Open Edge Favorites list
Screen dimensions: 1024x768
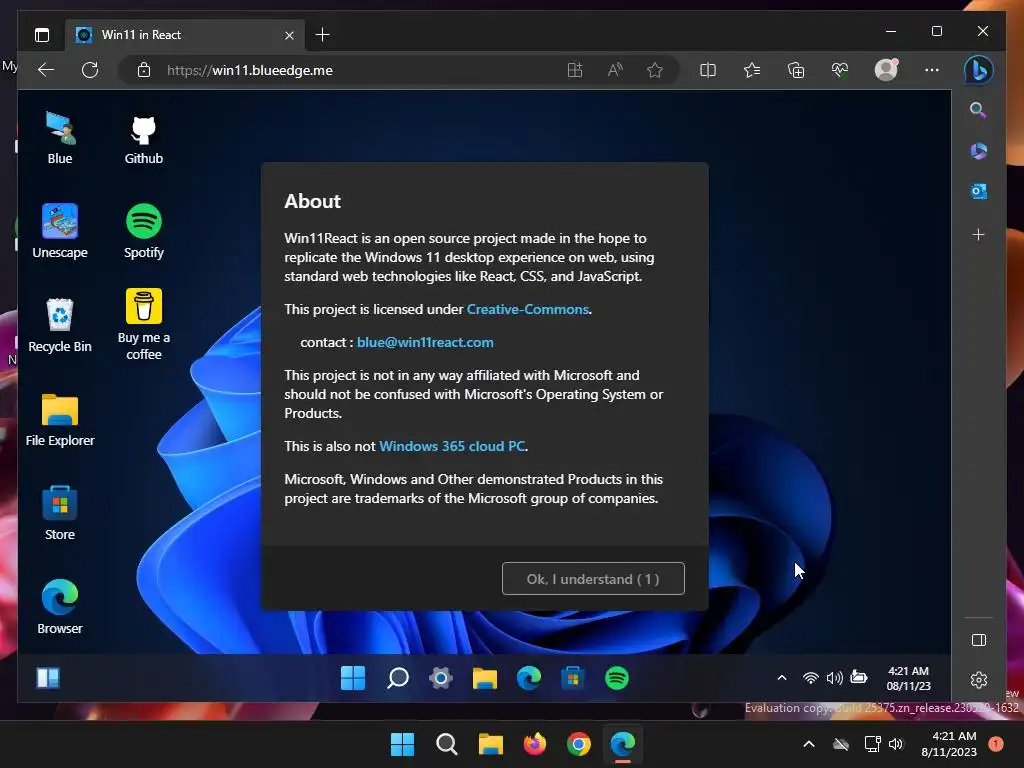tap(752, 70)
